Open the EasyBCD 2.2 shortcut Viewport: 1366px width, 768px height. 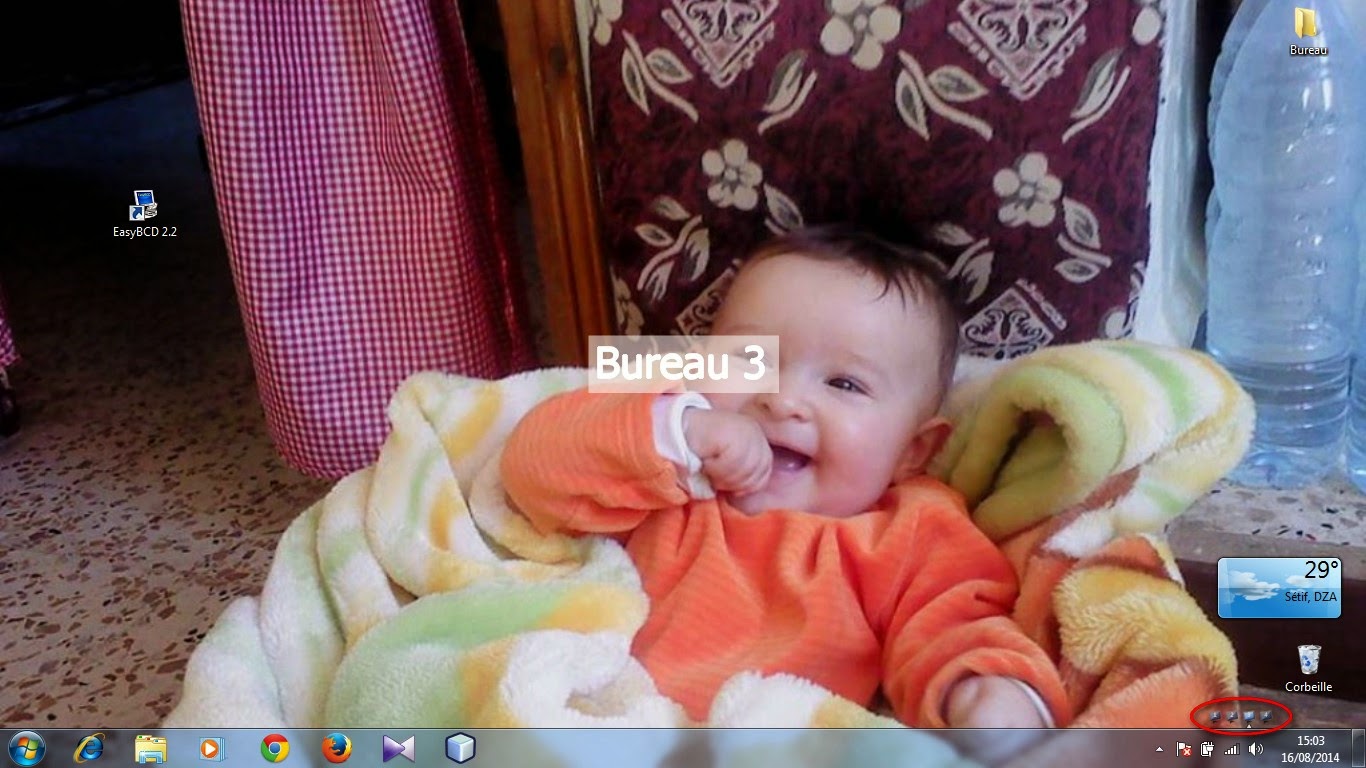click(x=144, y=207)
